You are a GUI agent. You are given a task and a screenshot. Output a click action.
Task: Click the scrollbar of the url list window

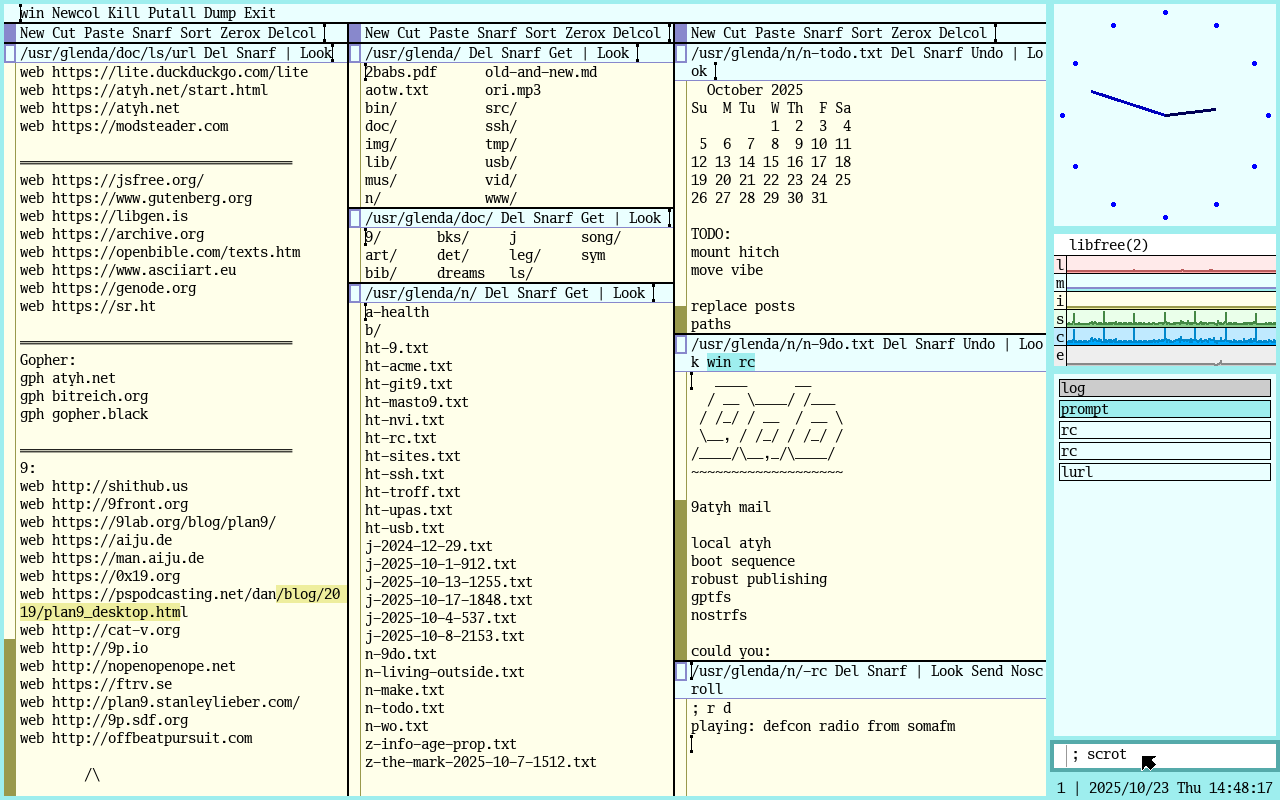[10, 400]
